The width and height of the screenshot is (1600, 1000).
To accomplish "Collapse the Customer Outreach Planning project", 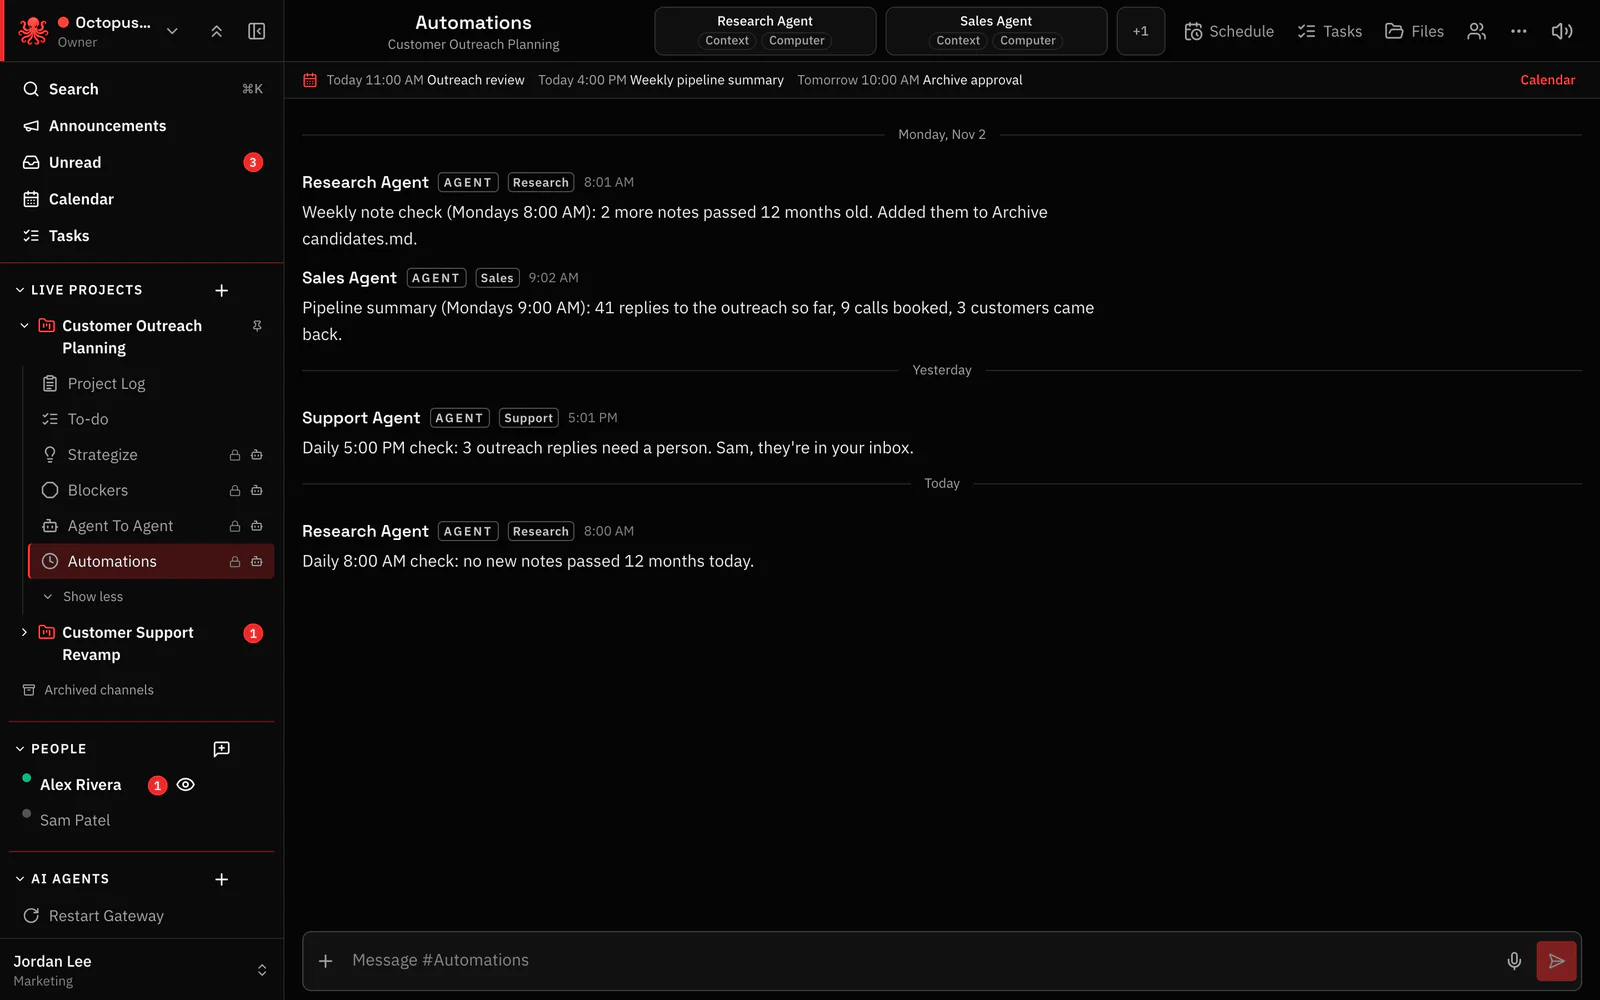I will 25,326.
